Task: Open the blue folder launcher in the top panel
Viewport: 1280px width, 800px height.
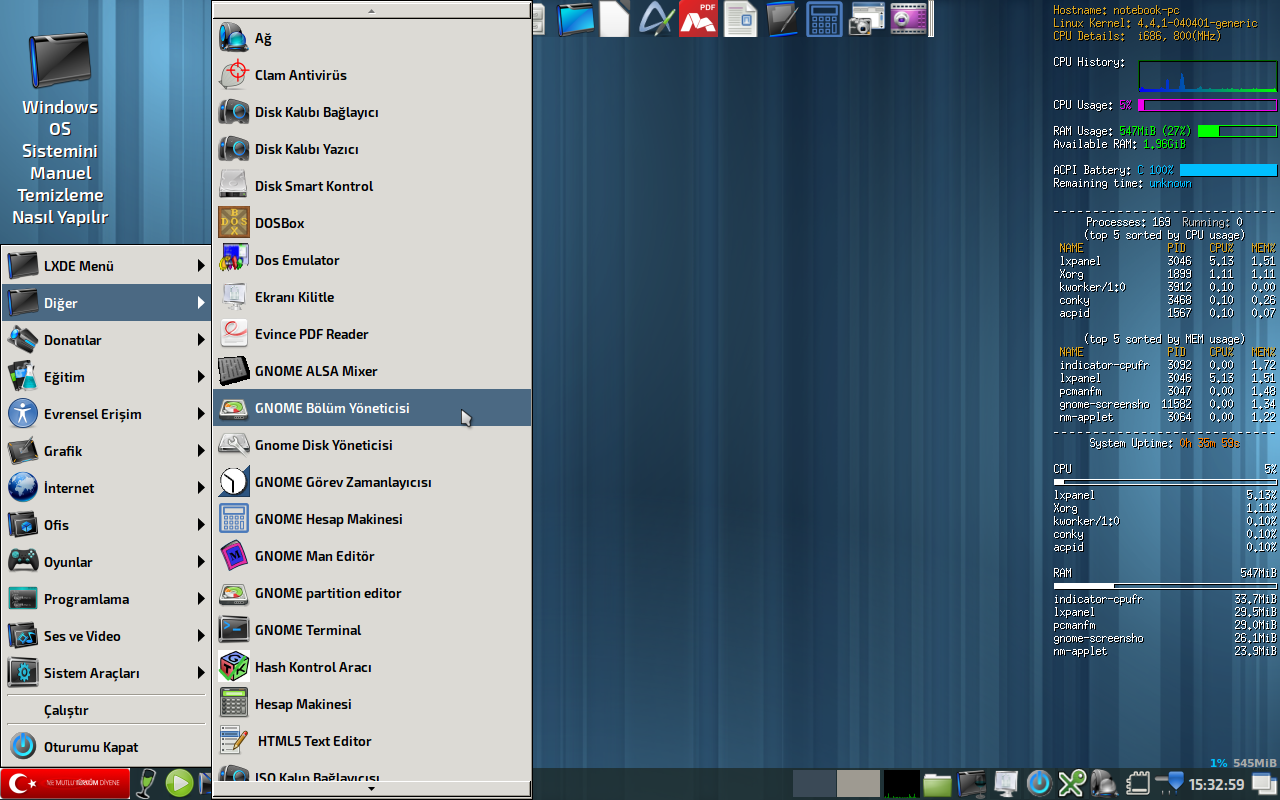Action: pyautogui.click(x=576, y=19)
